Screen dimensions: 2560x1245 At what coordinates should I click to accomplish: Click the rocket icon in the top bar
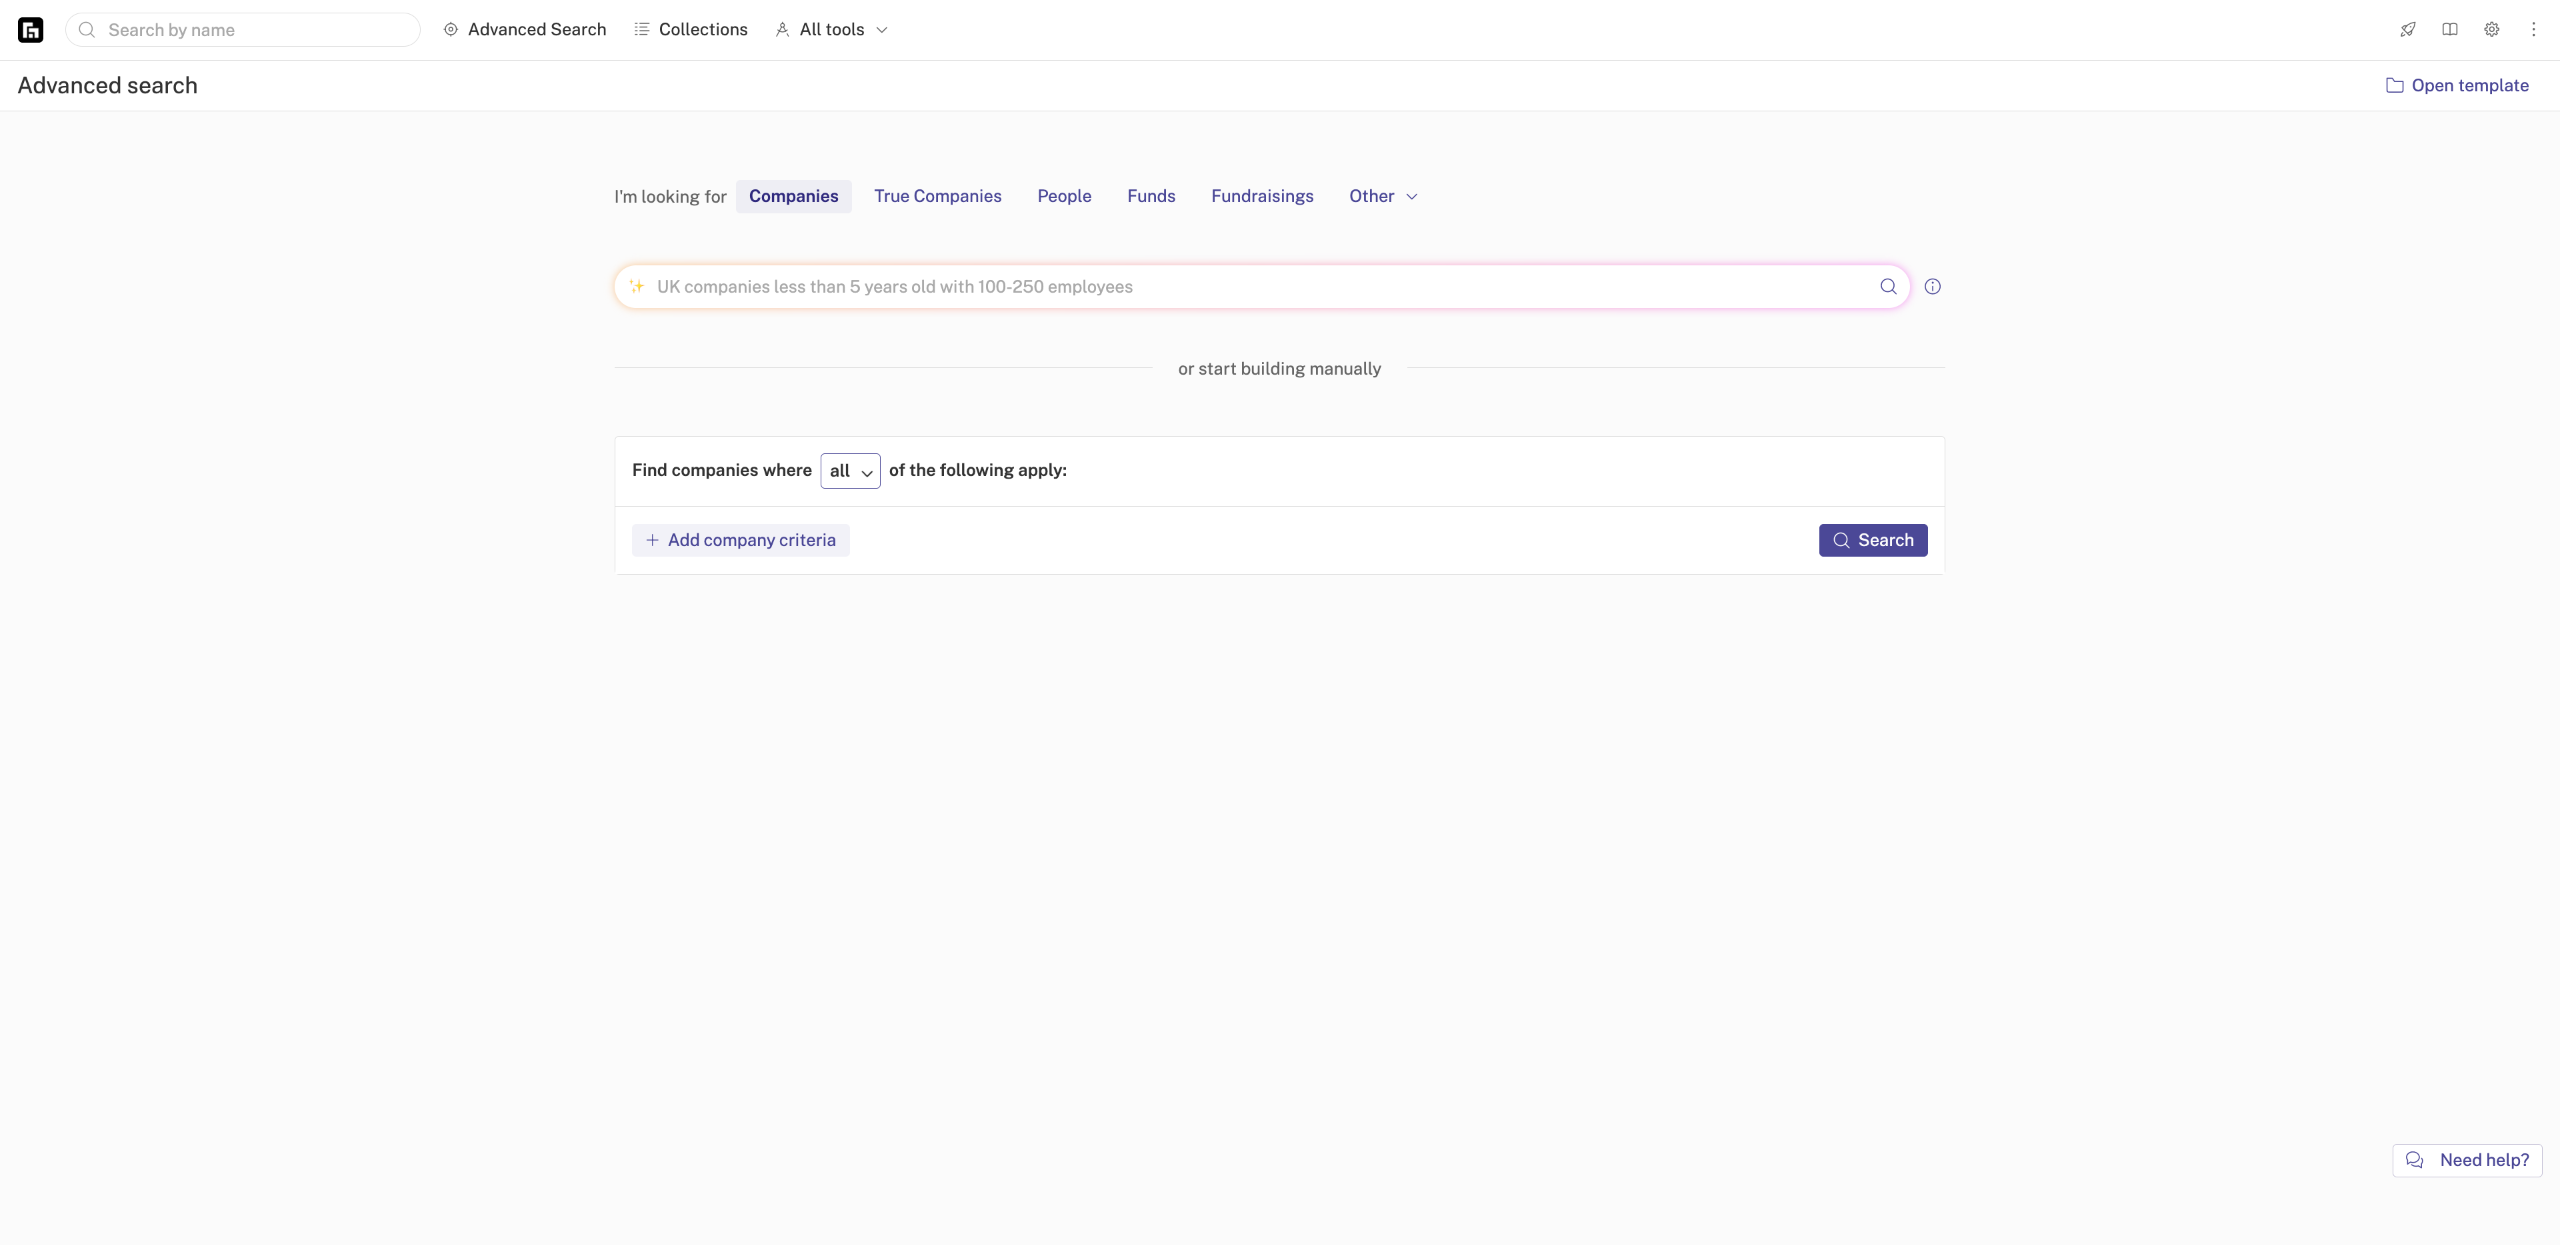coord(2408,30)
